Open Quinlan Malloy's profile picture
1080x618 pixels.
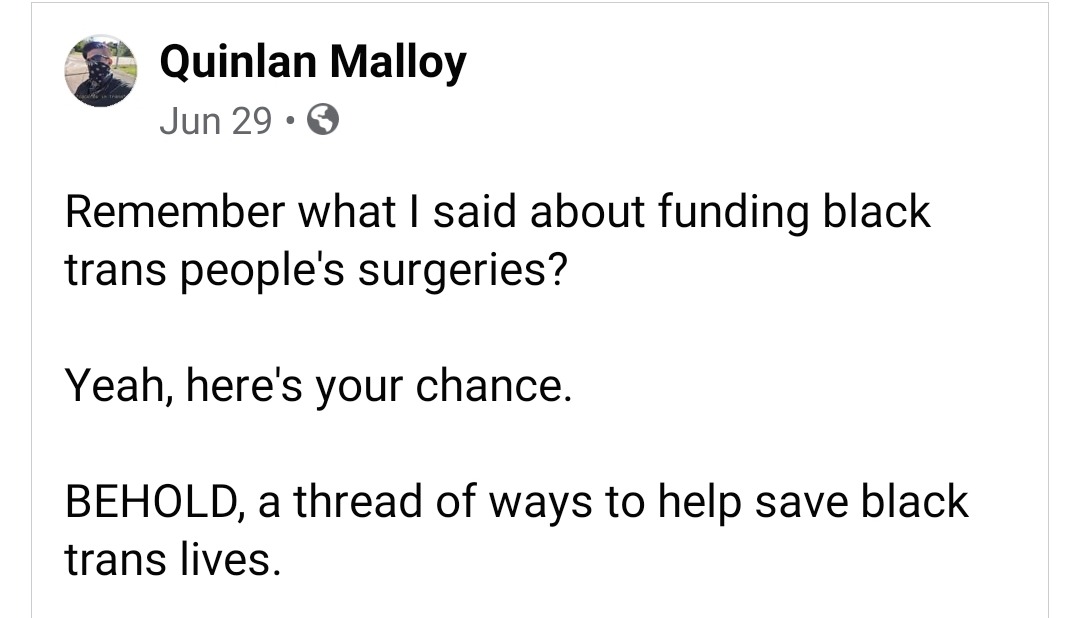pos(100,71)
